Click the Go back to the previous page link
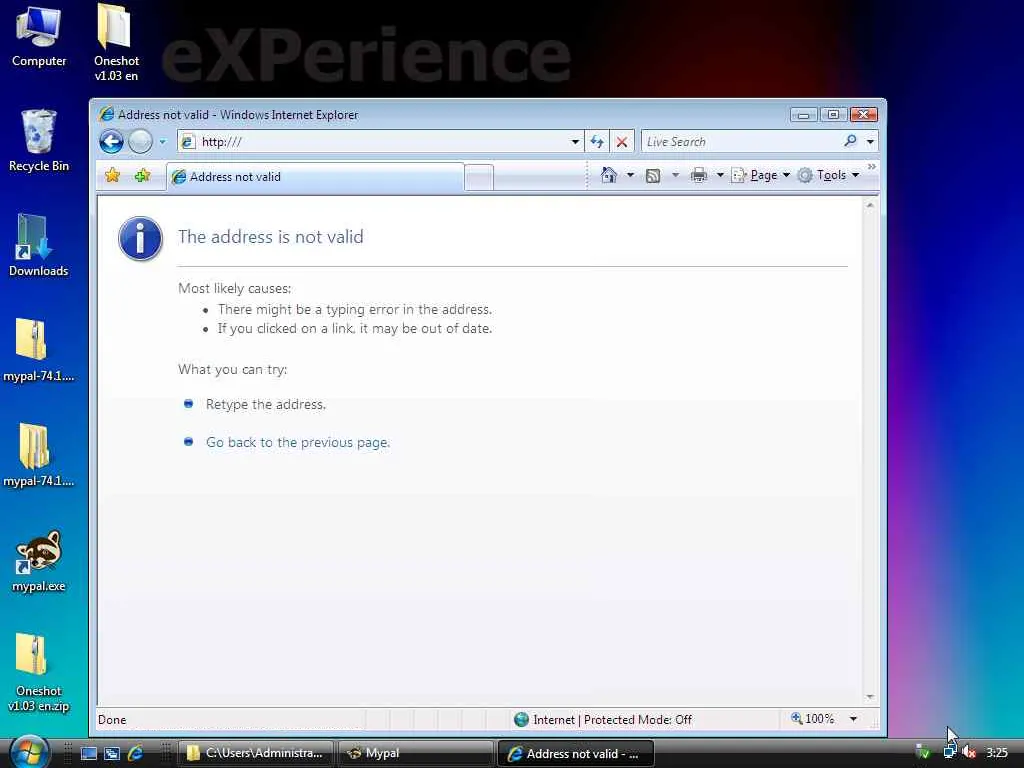1024x768 pixels. point(298,442)
